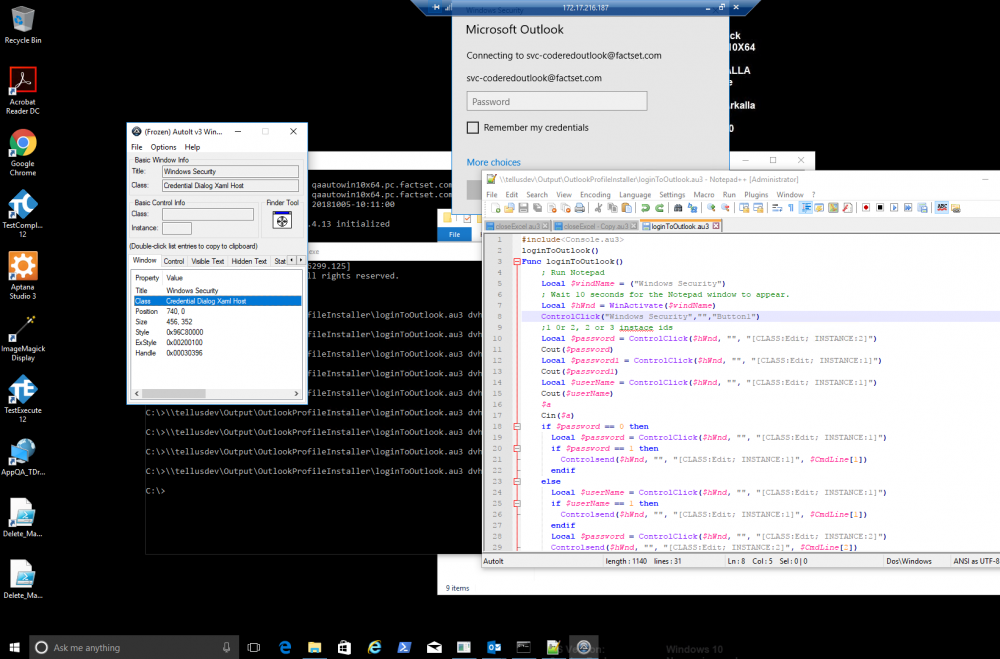
Task: Click AutoIt tab strip right scroll arrow
Action: [x=300, y=260]
